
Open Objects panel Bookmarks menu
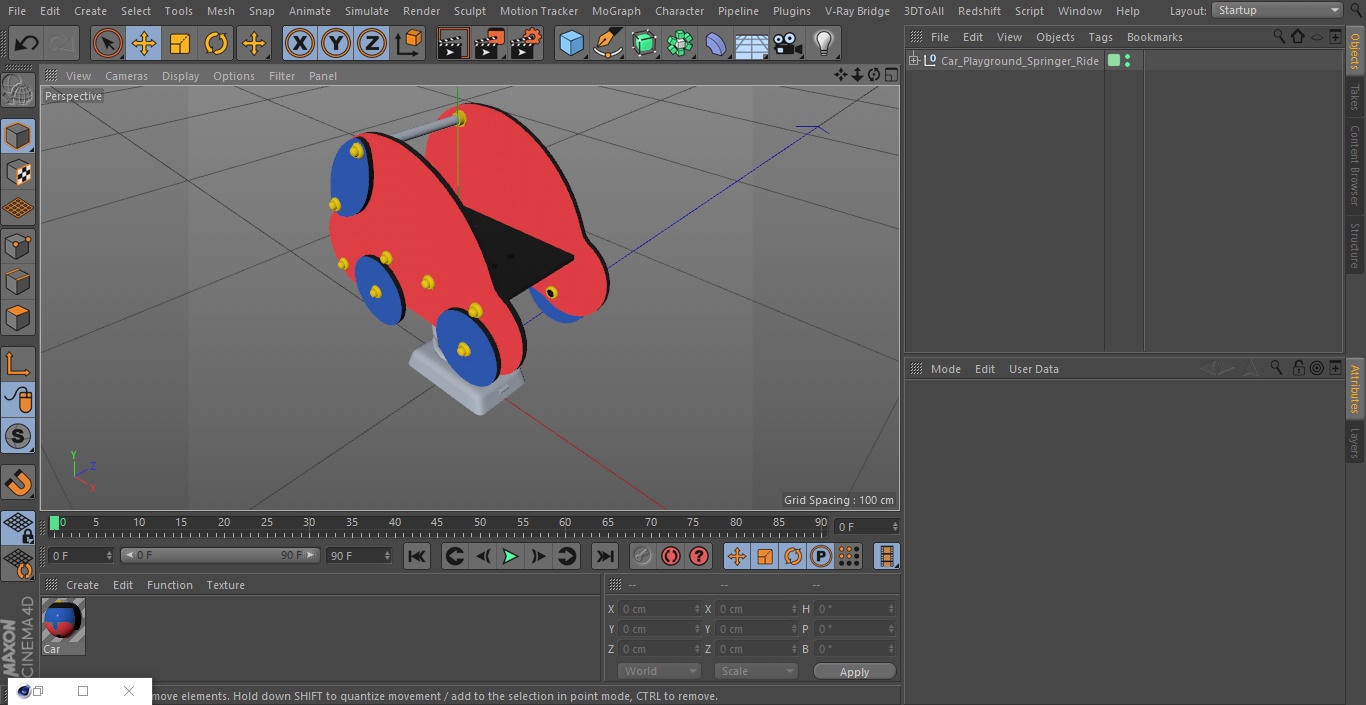click(1154, 37)
